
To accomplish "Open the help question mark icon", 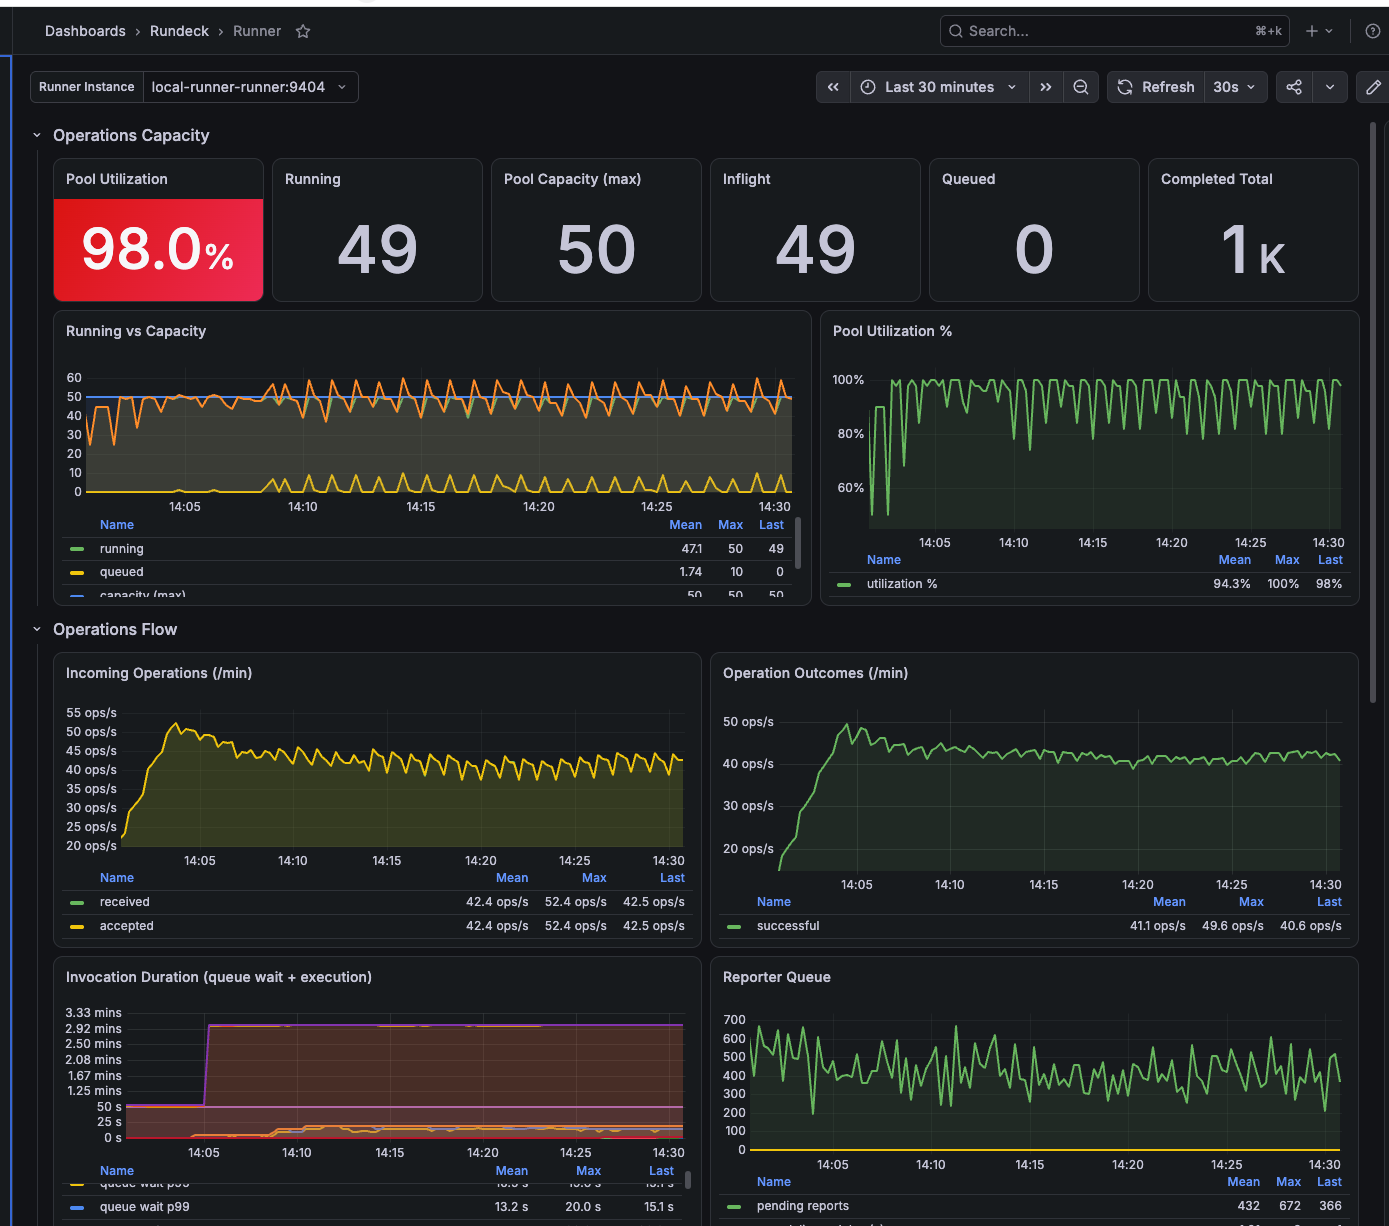I will coord(1373,31).
